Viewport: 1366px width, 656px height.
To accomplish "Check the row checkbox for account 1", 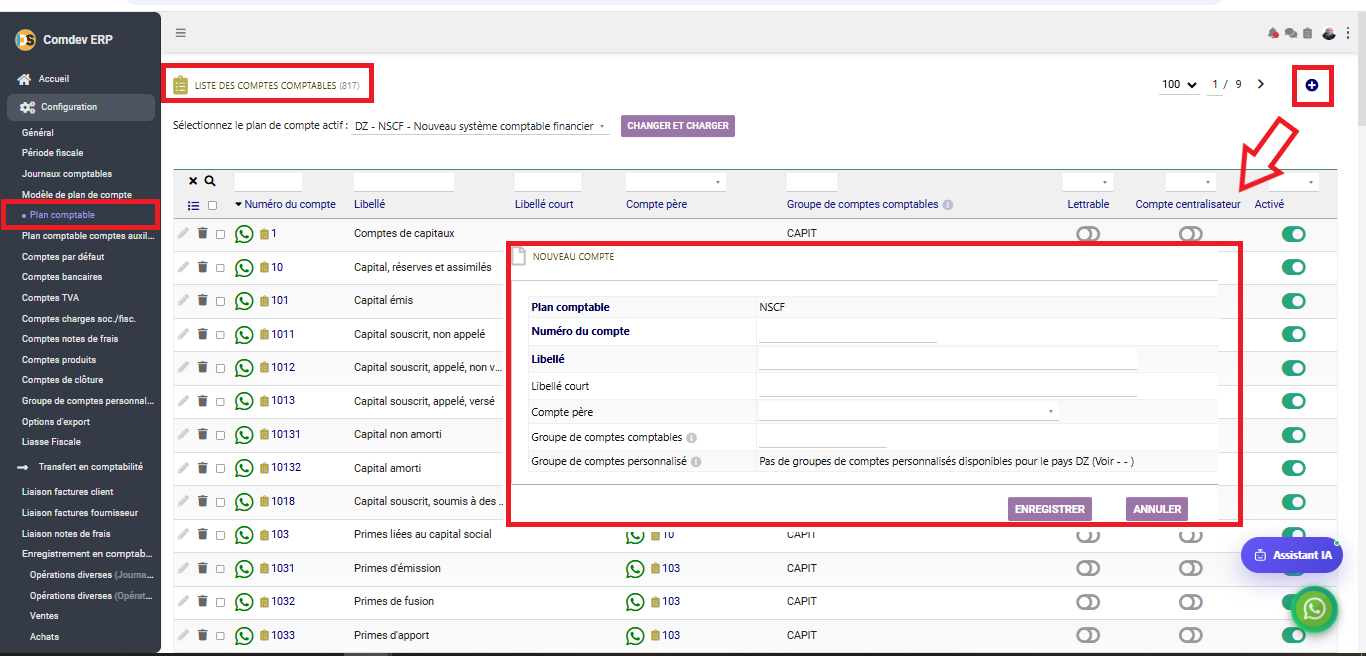I will point(220,234).
